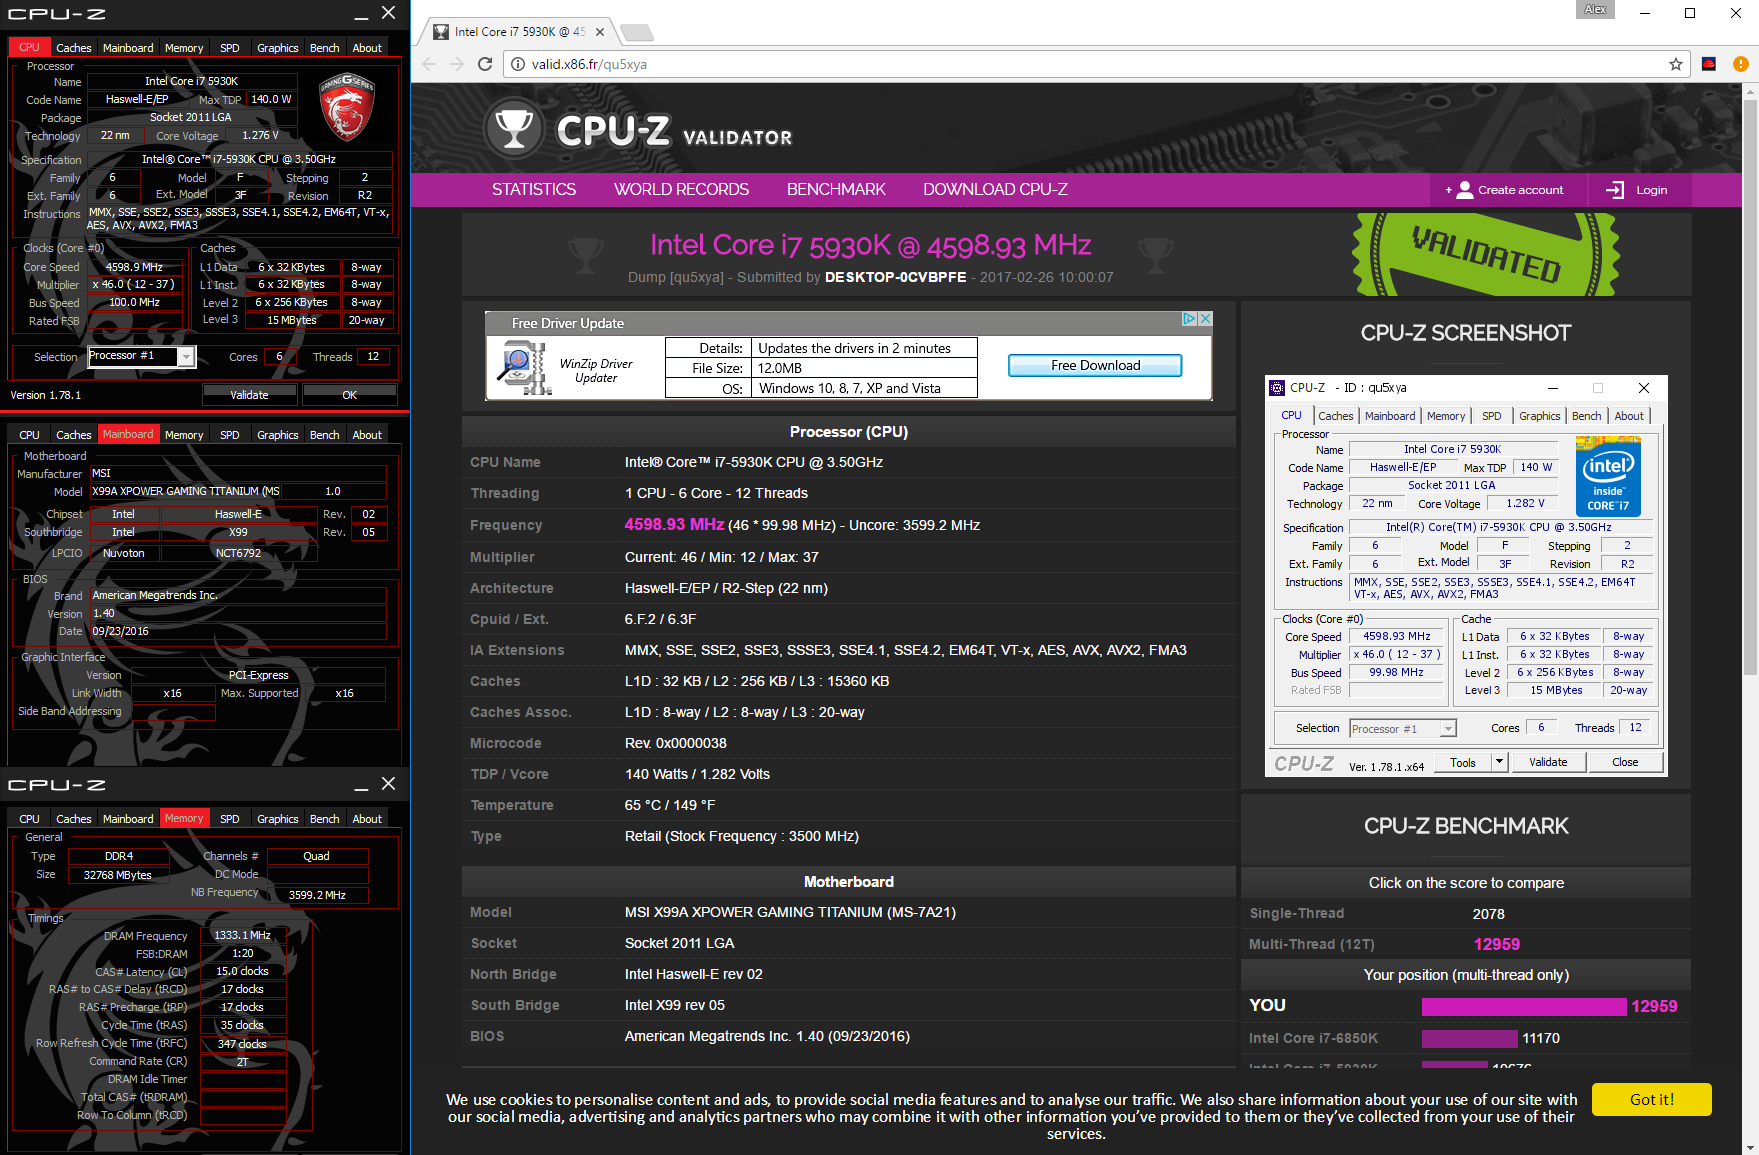Screen dimensions: 1759x1155
Task: Switch to Caches tab in top CPU-Z window
Action: click(74, 48)
